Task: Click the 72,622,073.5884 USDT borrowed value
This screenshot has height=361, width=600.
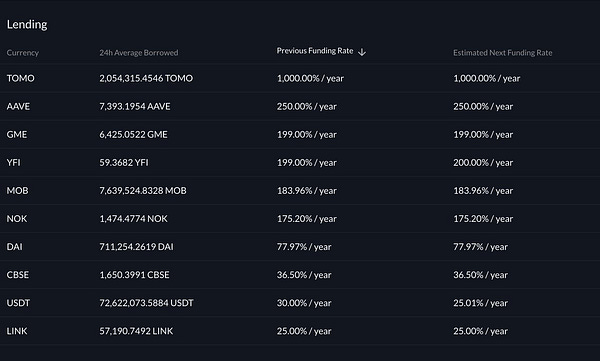Action: [x=146, y=303]
